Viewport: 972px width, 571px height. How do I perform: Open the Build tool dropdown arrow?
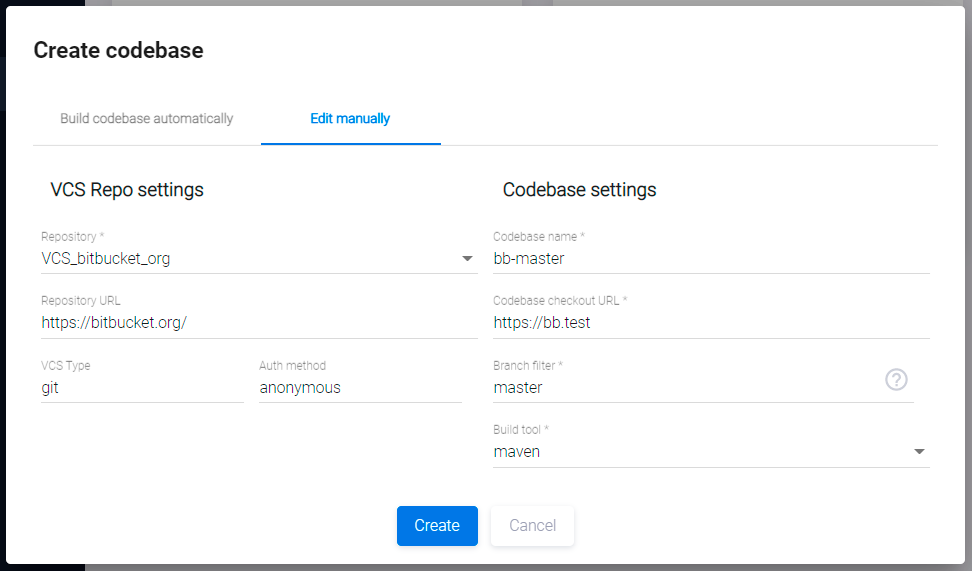click(919, 452)
